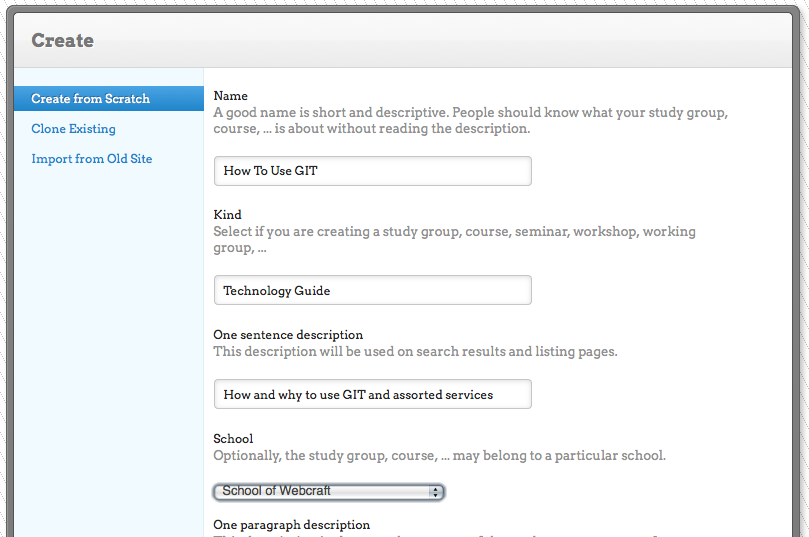Click the Kind field label
This screenshot has width=809, height=537.
click(x=227, y=215)
